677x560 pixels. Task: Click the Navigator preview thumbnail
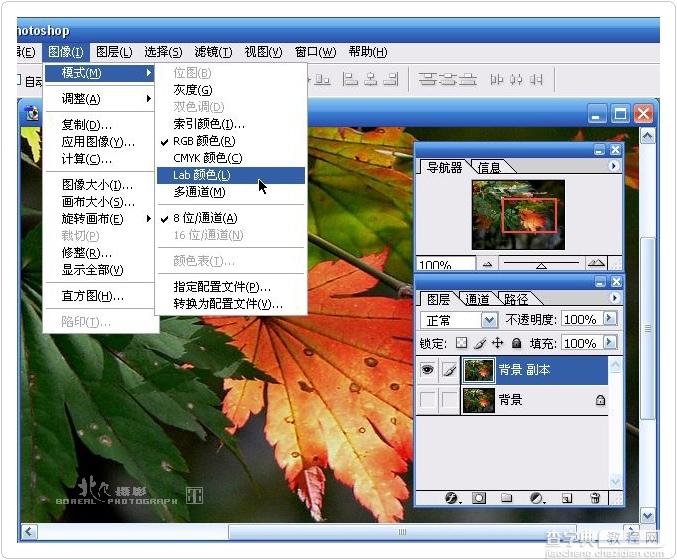click(518, 215)
